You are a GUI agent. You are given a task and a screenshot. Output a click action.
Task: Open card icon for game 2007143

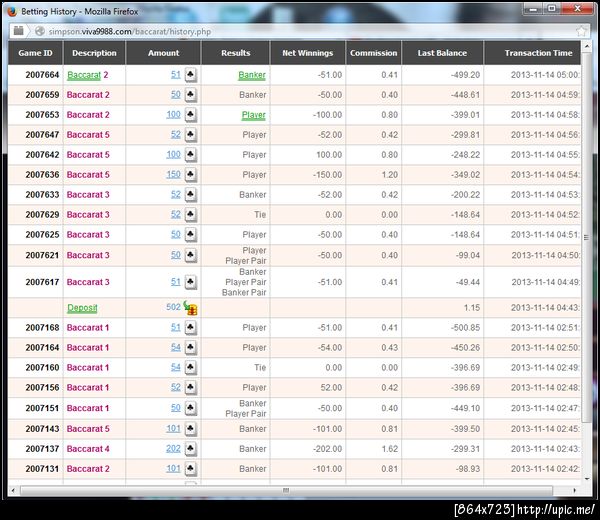click(x=191, y=429)
